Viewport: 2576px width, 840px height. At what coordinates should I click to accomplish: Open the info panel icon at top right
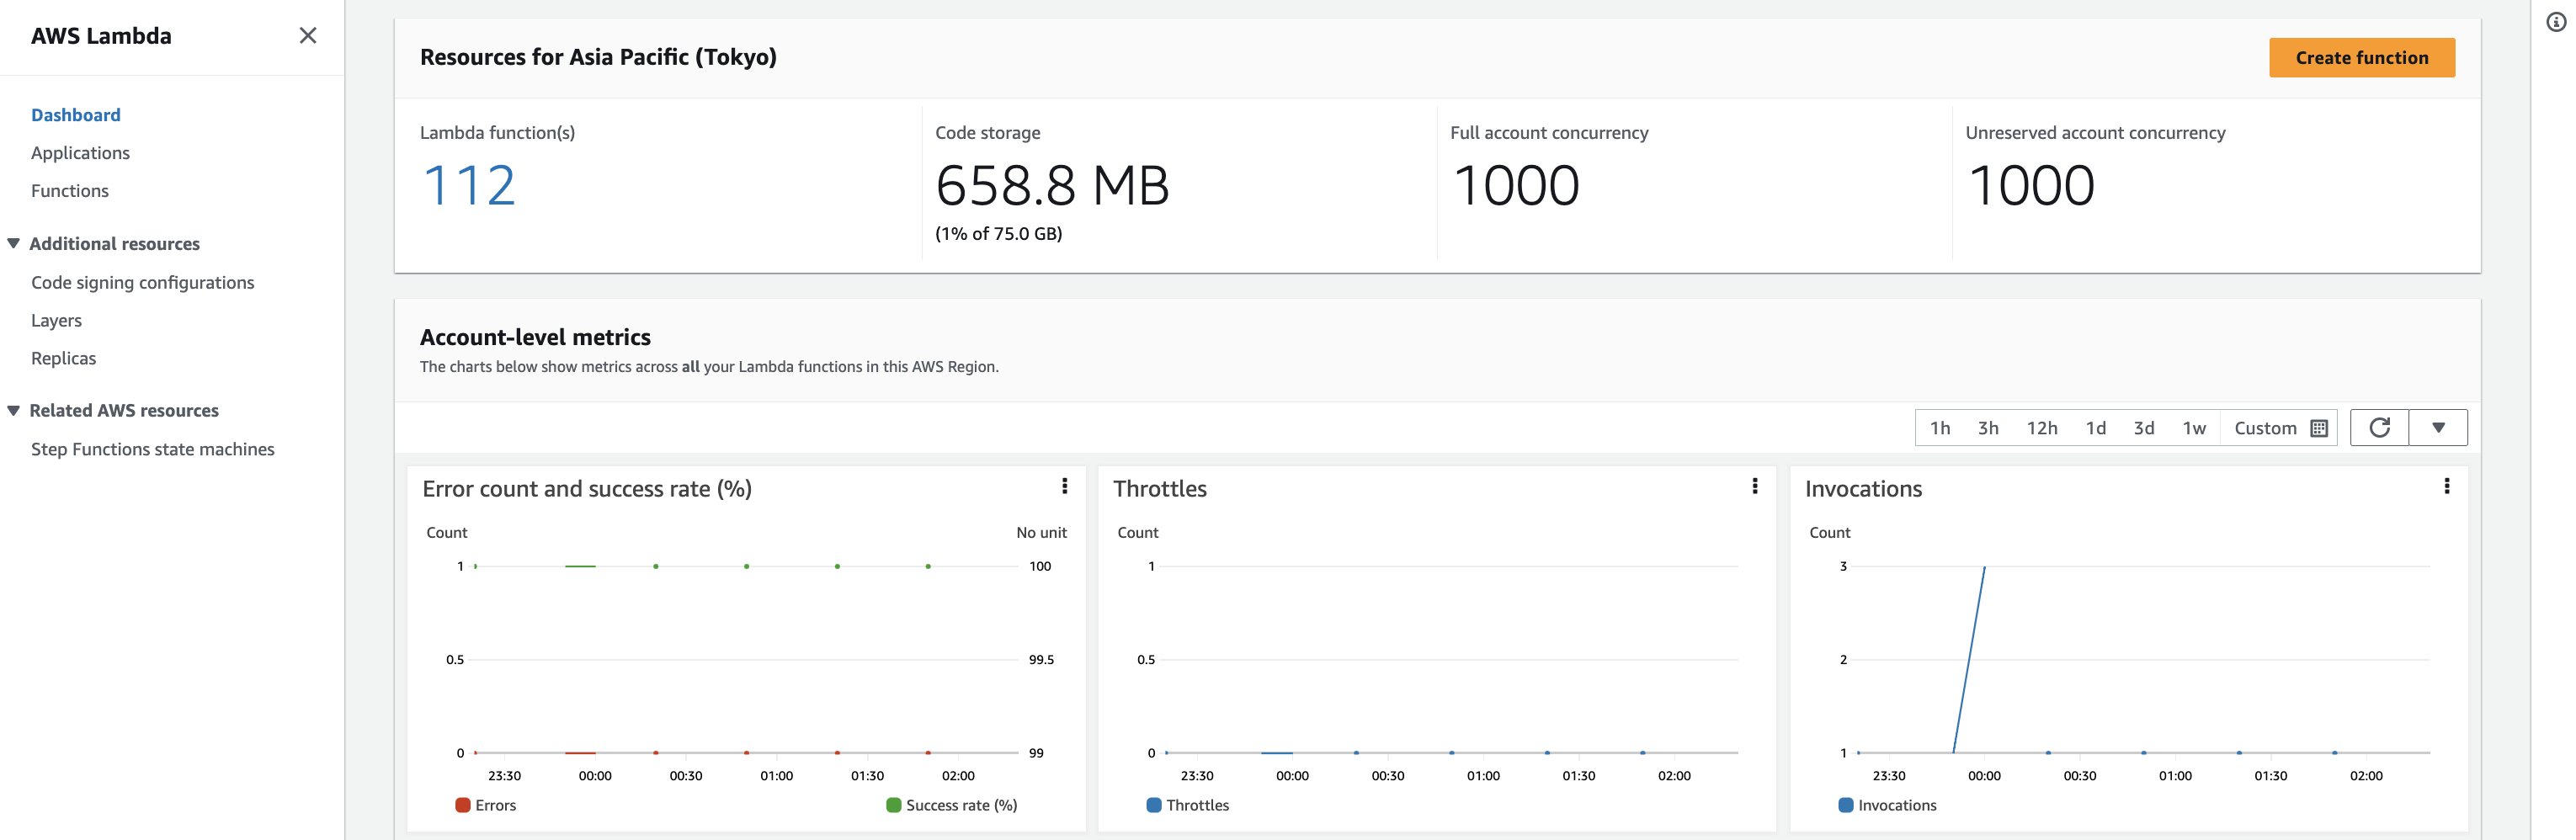pyautogui.click(x=2555, y=22)
